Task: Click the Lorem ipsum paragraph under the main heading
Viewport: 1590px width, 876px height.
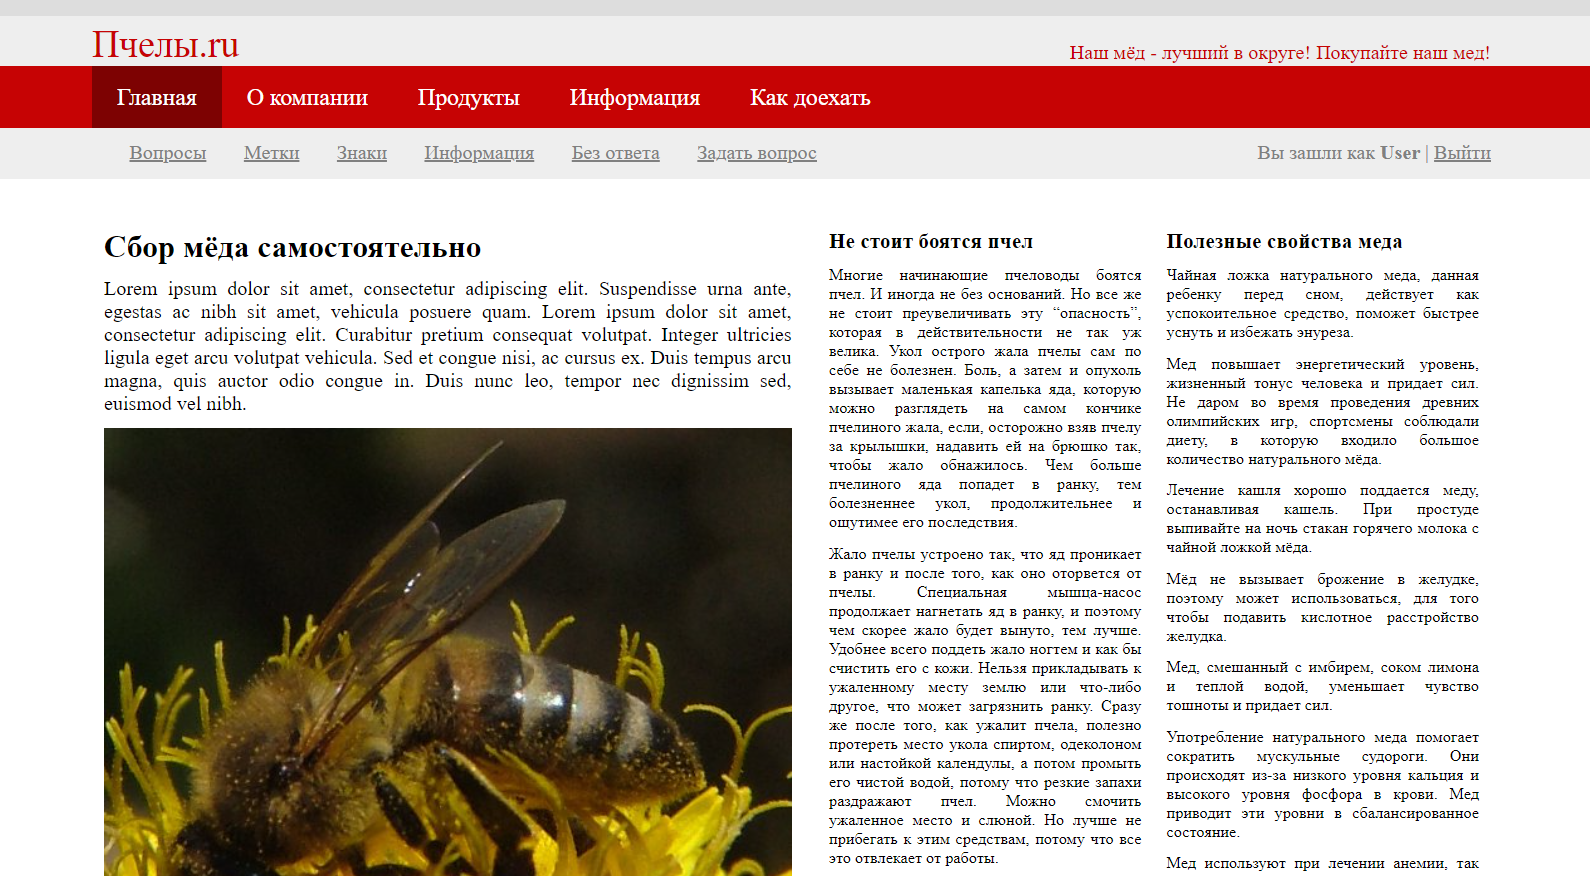Action: [x=447, y=346]
